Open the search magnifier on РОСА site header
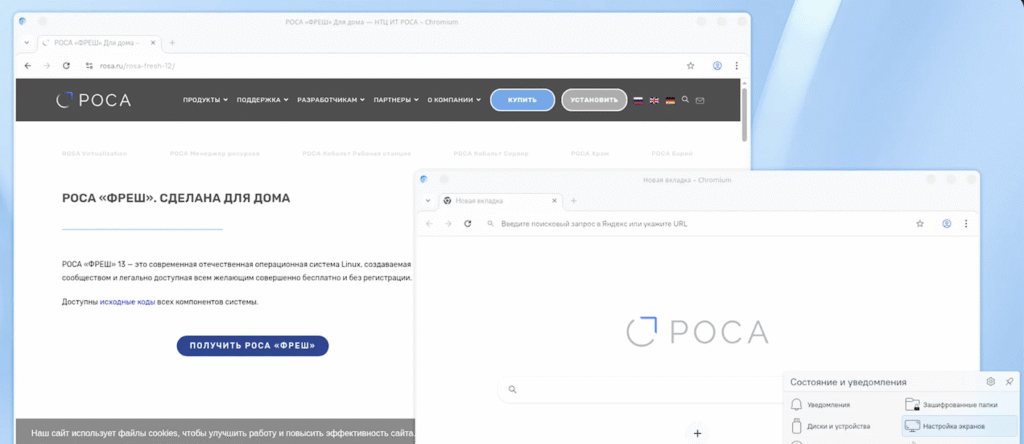 tap(684, 100)
